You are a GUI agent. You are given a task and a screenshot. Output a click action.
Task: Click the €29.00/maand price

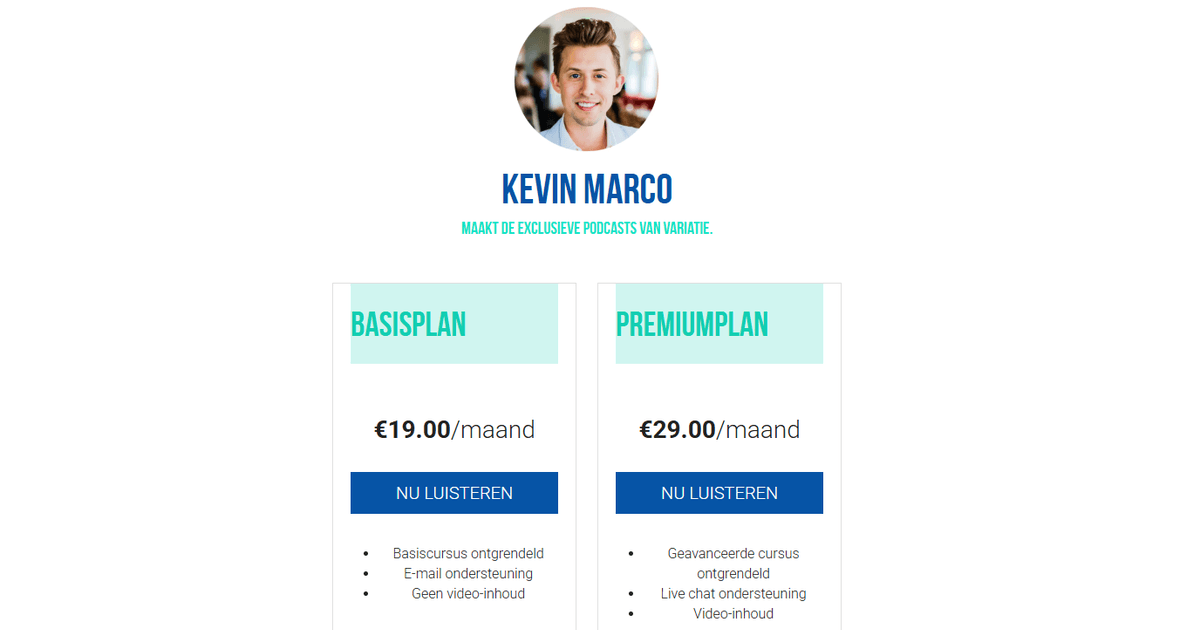pyautogui.click(x=719, y=430)
